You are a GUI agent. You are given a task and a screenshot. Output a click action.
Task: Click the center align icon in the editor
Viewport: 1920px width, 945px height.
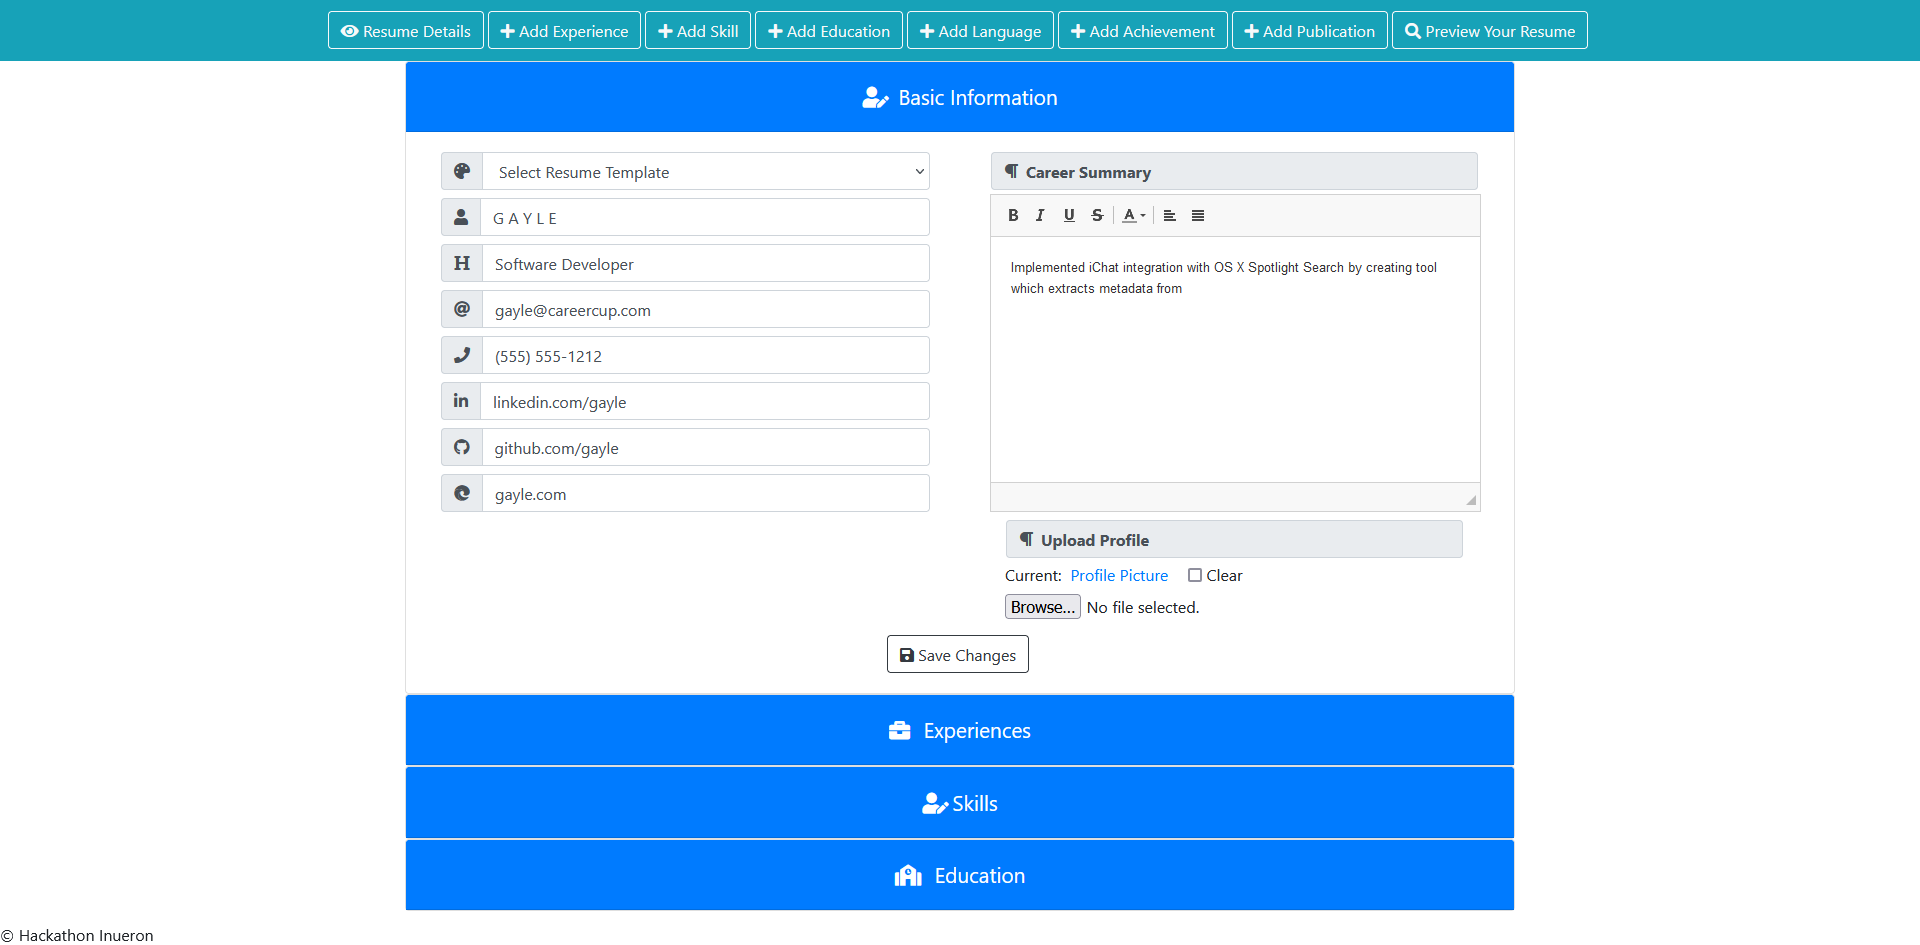1170,215
